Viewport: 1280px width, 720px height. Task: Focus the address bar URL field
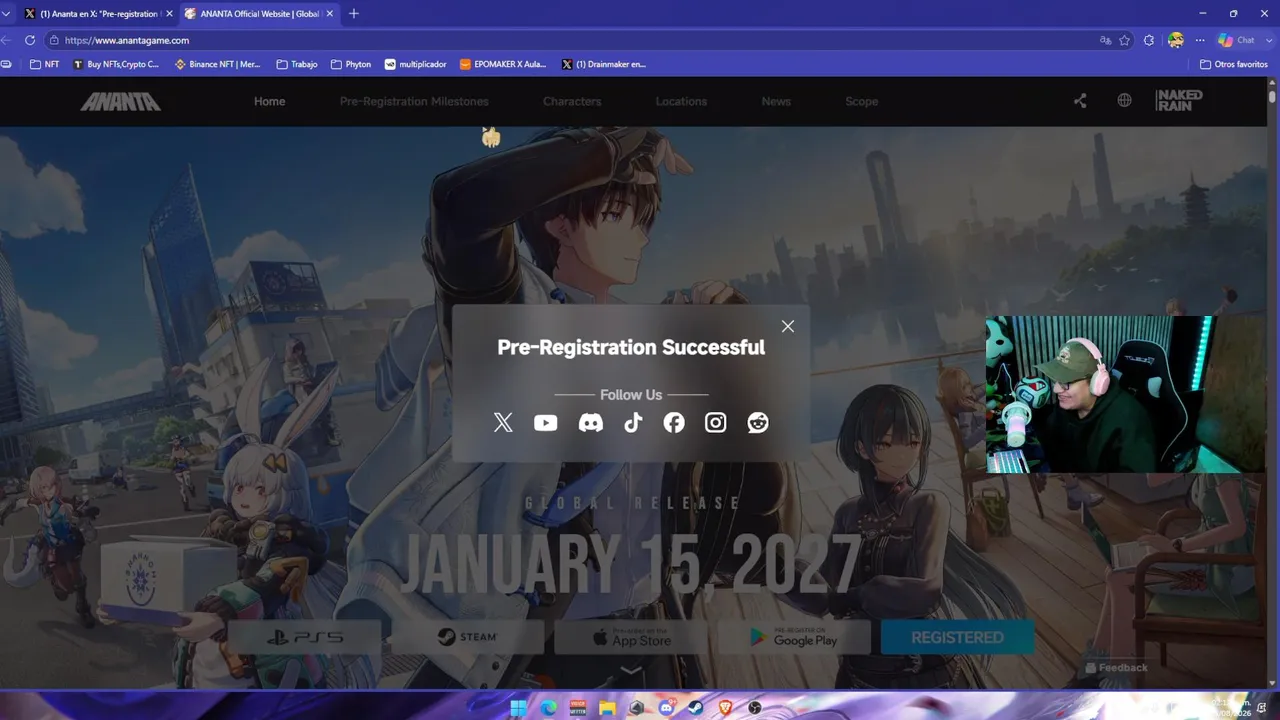(570, 40)
